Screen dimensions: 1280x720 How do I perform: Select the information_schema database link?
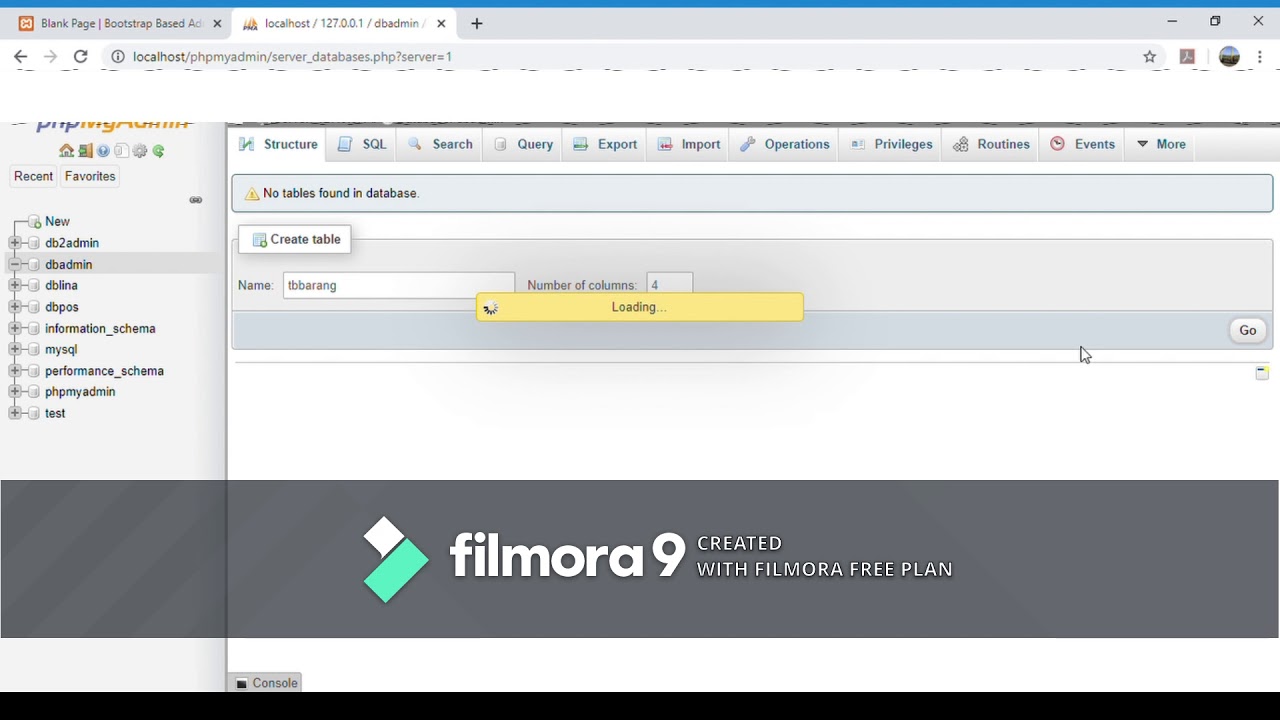[x=100, y=329]
